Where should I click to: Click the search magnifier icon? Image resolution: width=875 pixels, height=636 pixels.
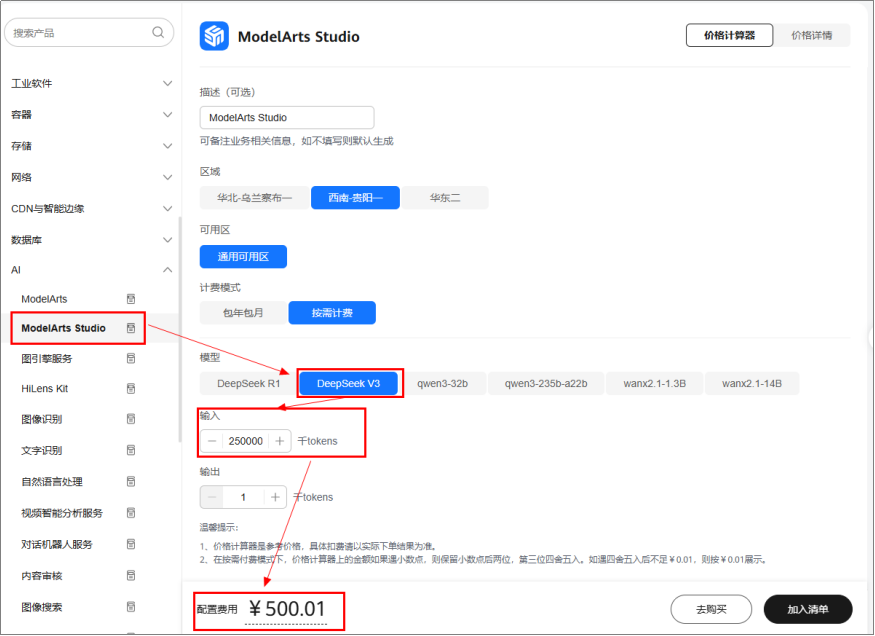tap(158, 32)
